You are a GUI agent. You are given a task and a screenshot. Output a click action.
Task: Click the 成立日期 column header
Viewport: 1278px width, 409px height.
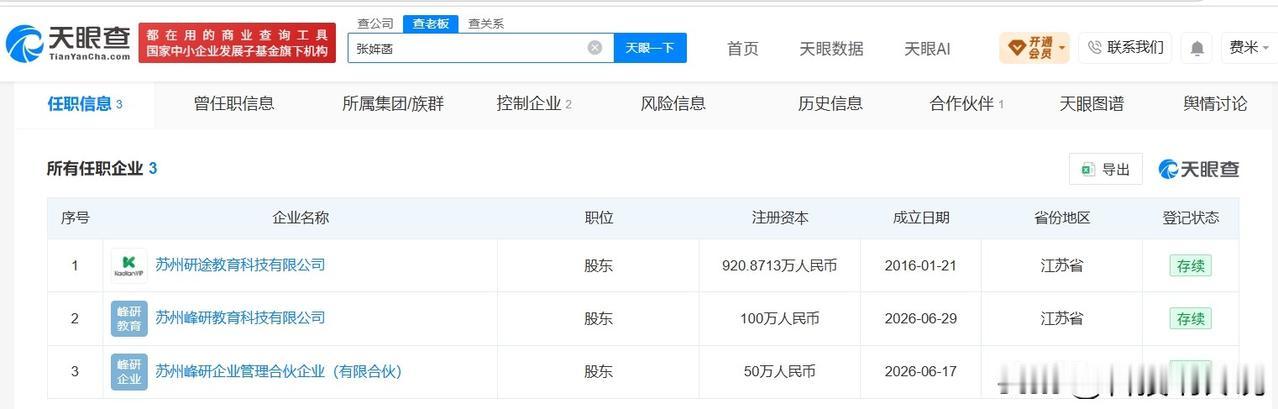pyautogui.click(x=921, y=217)
